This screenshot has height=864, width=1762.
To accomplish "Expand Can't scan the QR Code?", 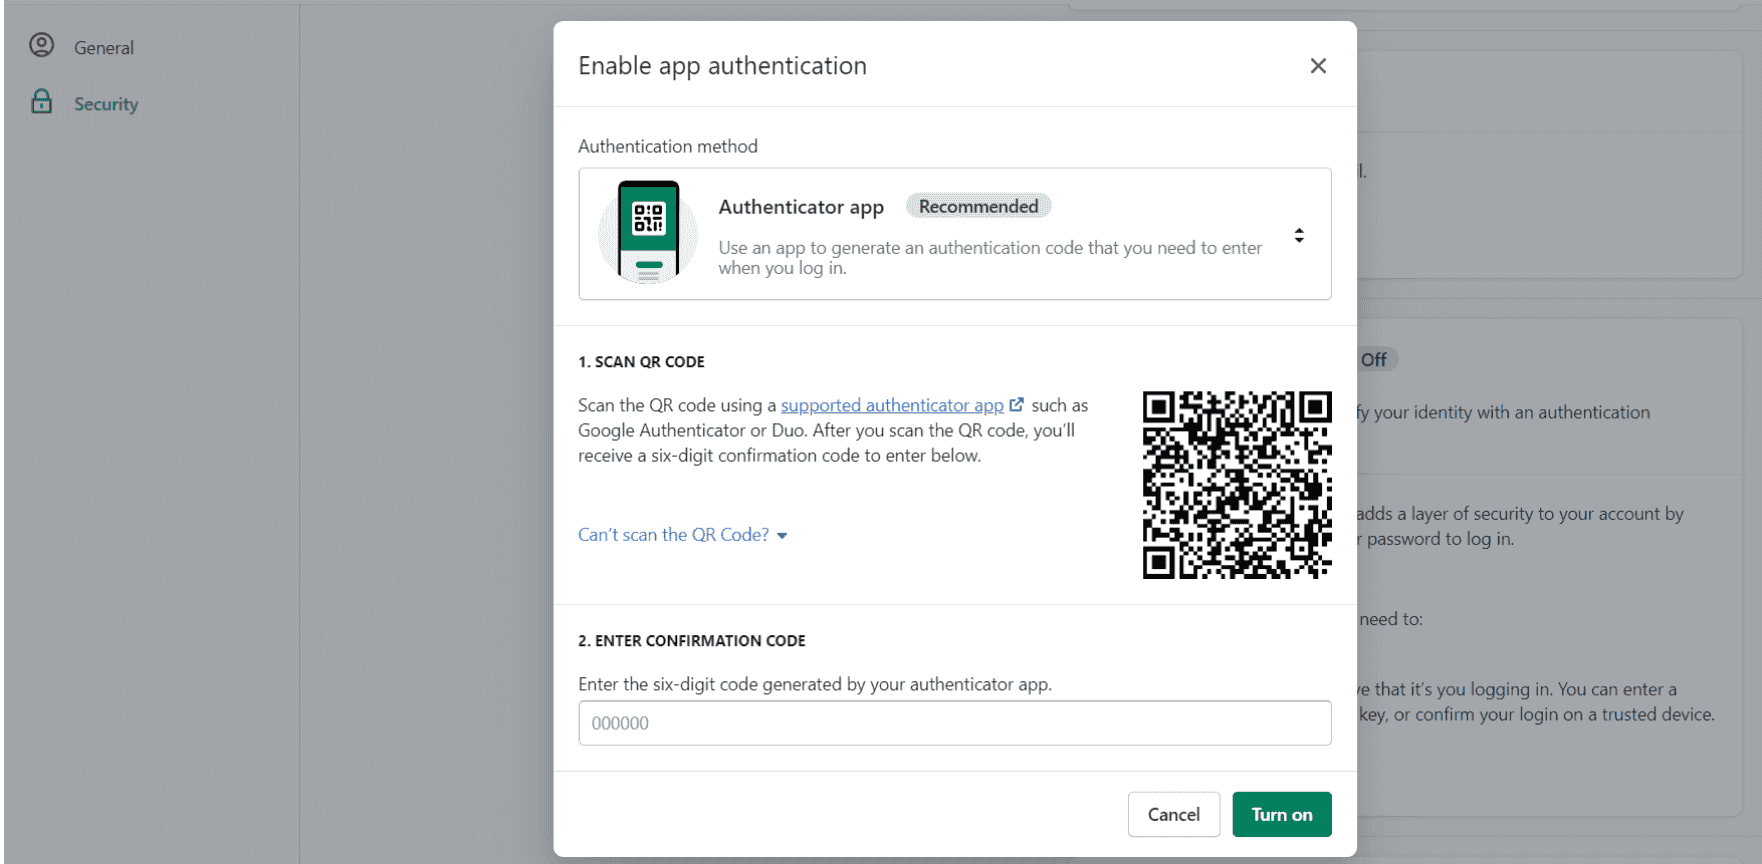I will (x=683, y=535).
